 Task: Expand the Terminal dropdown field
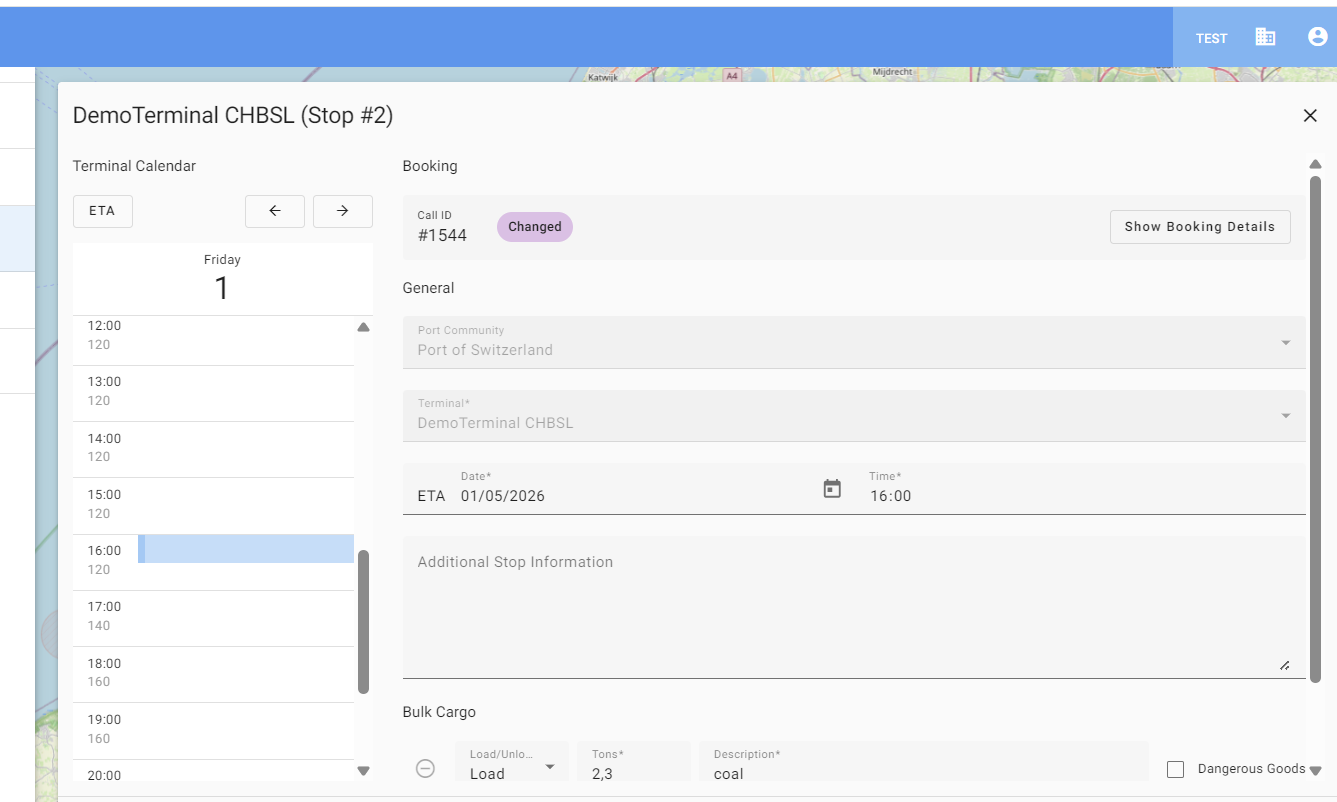(x=1285, y=416)
